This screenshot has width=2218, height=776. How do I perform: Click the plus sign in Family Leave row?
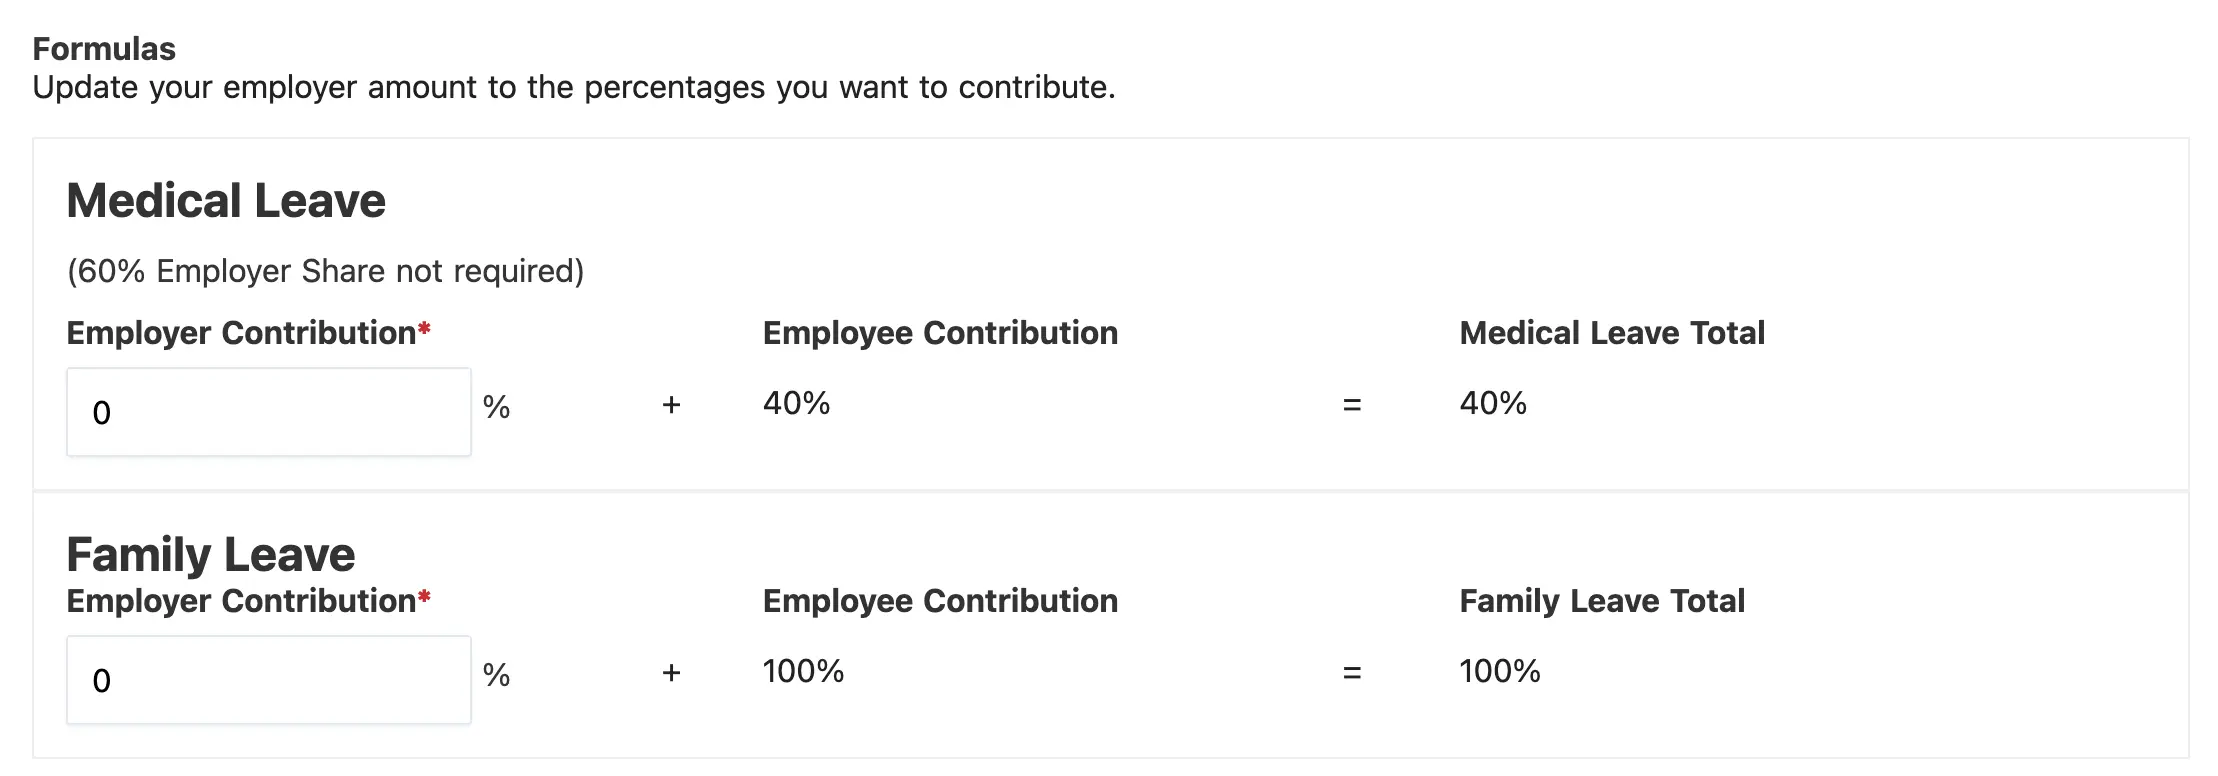pyautogui.click(x=671, y=673)
